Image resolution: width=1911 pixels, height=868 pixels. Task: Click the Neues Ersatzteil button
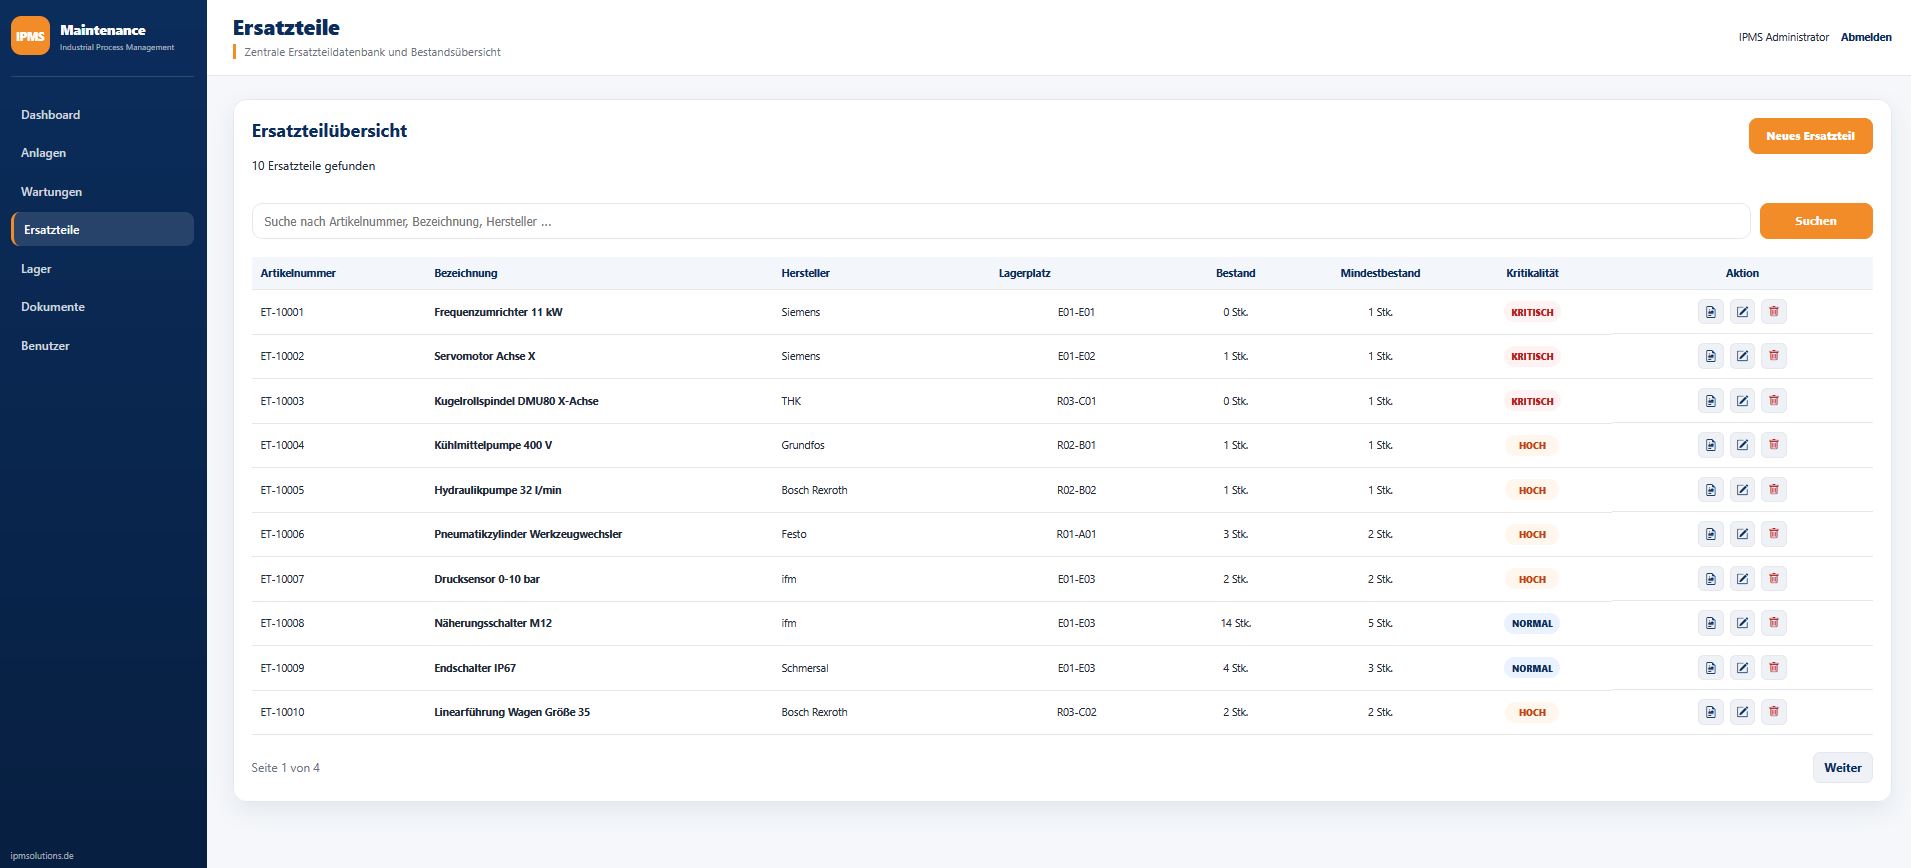tap(1810, 136)
